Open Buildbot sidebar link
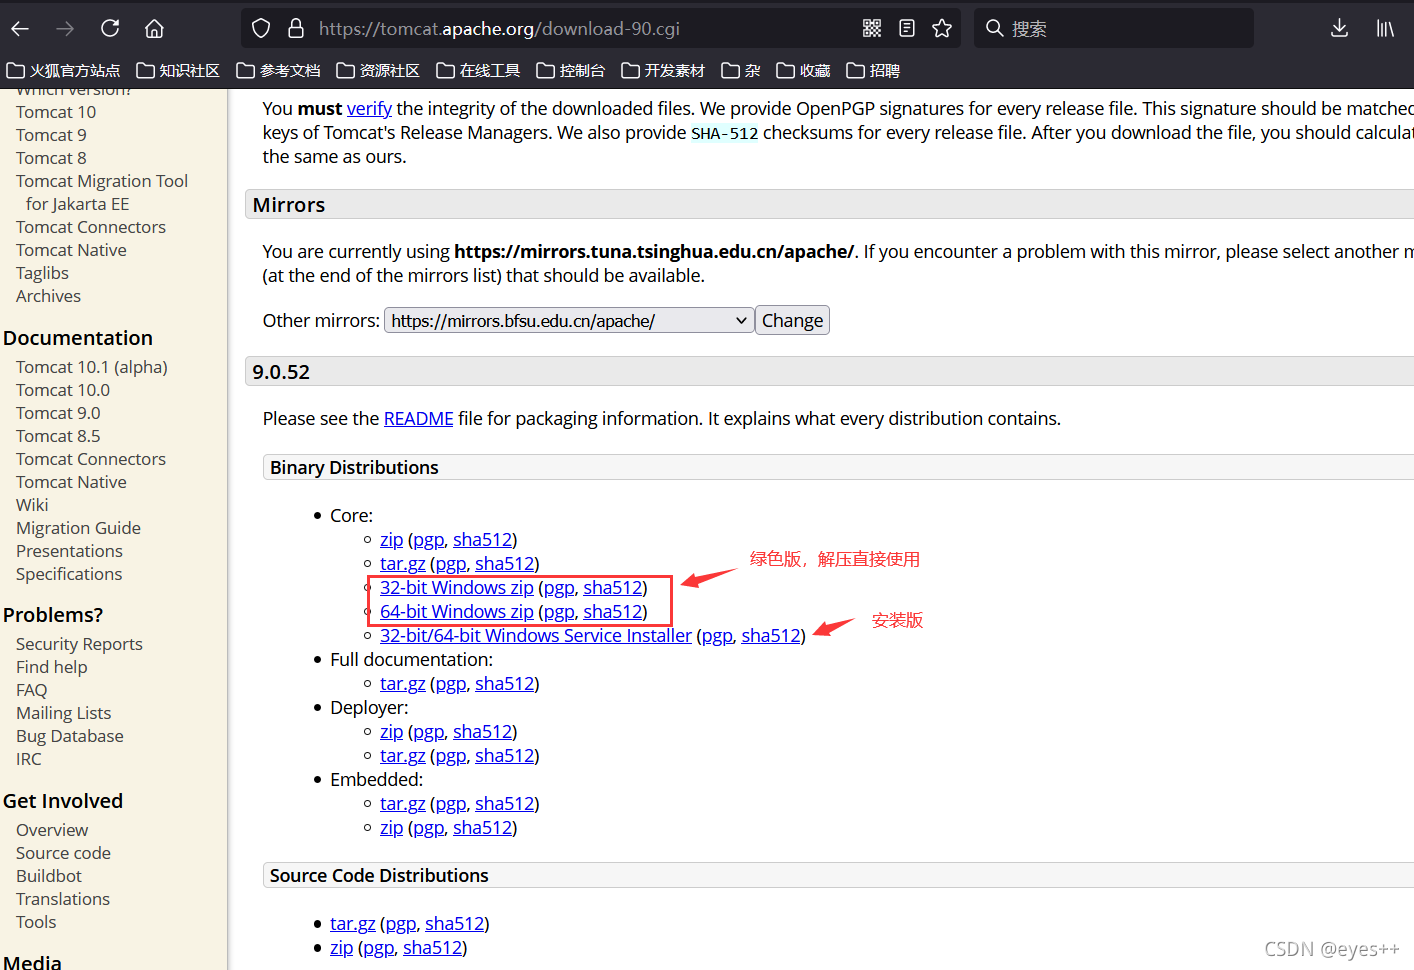This screenshot has height=970, width=1414. click(49, 876)
